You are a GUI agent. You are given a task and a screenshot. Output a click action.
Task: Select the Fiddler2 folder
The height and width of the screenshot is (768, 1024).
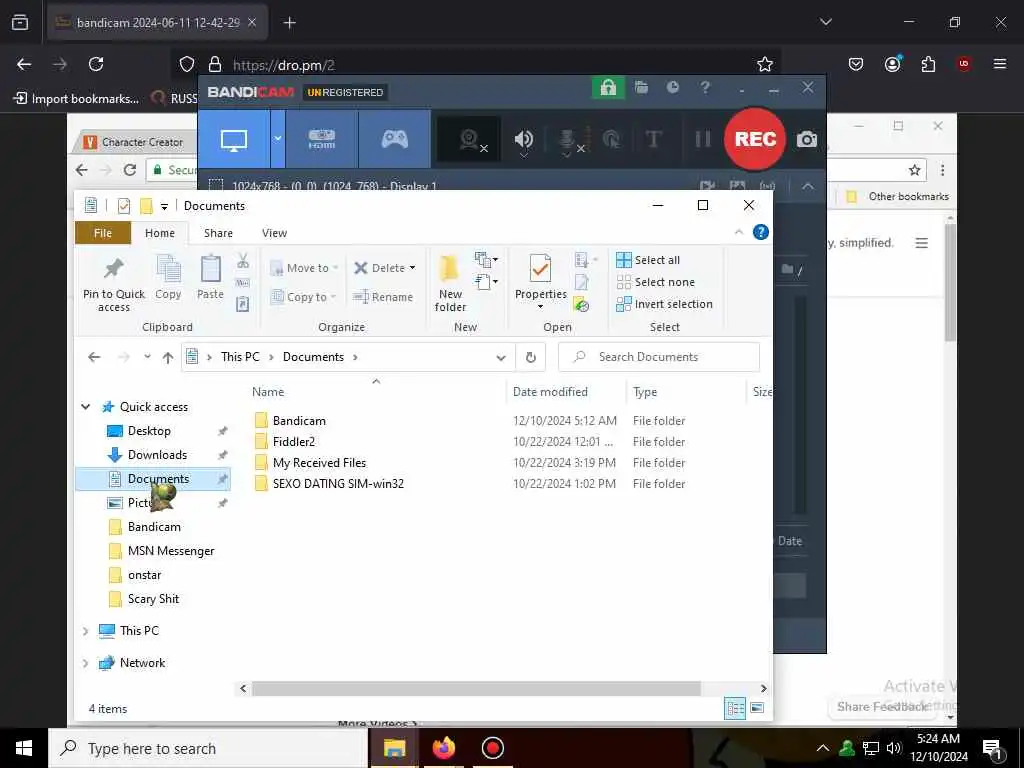[293, 442]
